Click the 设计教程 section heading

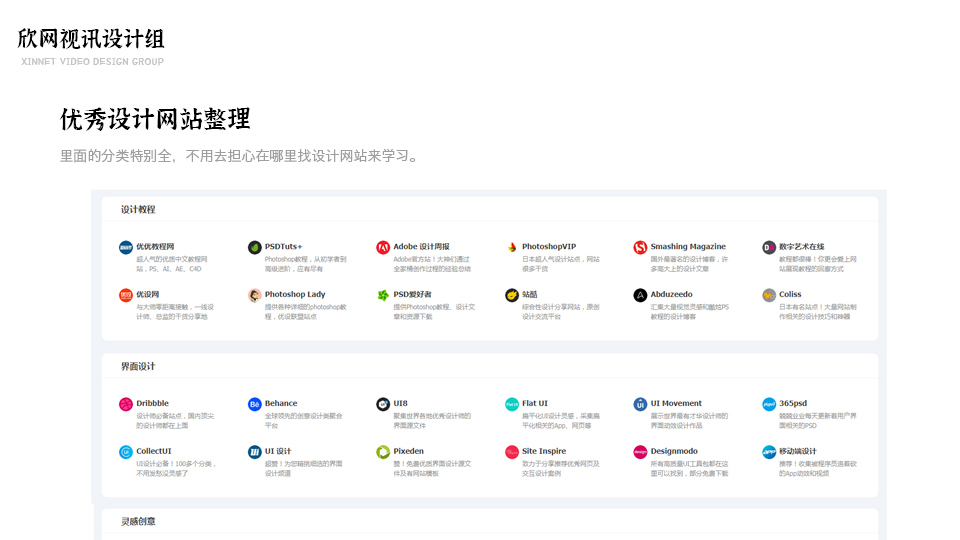138,209
